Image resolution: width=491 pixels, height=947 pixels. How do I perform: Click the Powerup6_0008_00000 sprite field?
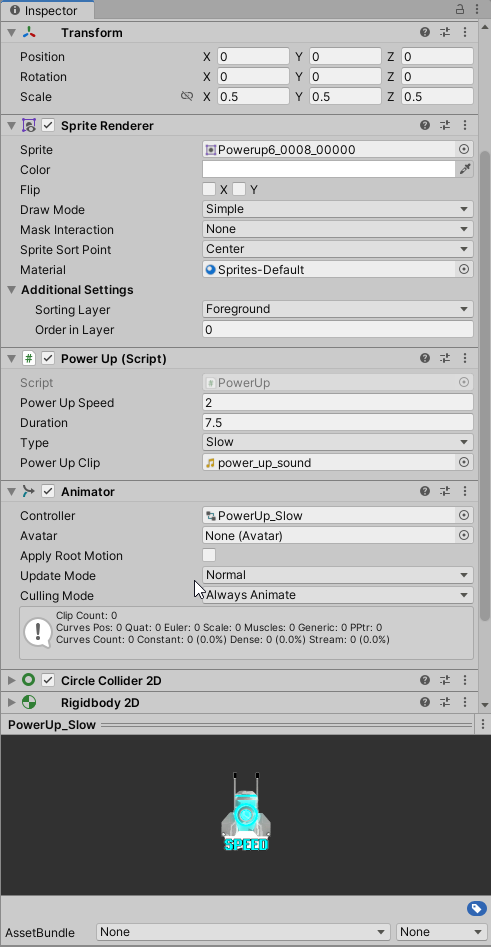[x=330, y=150]
